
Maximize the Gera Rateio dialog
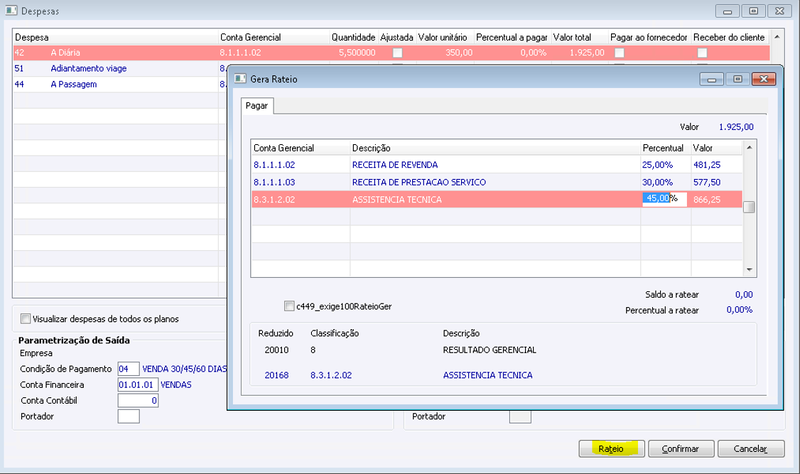pos(737,79)
